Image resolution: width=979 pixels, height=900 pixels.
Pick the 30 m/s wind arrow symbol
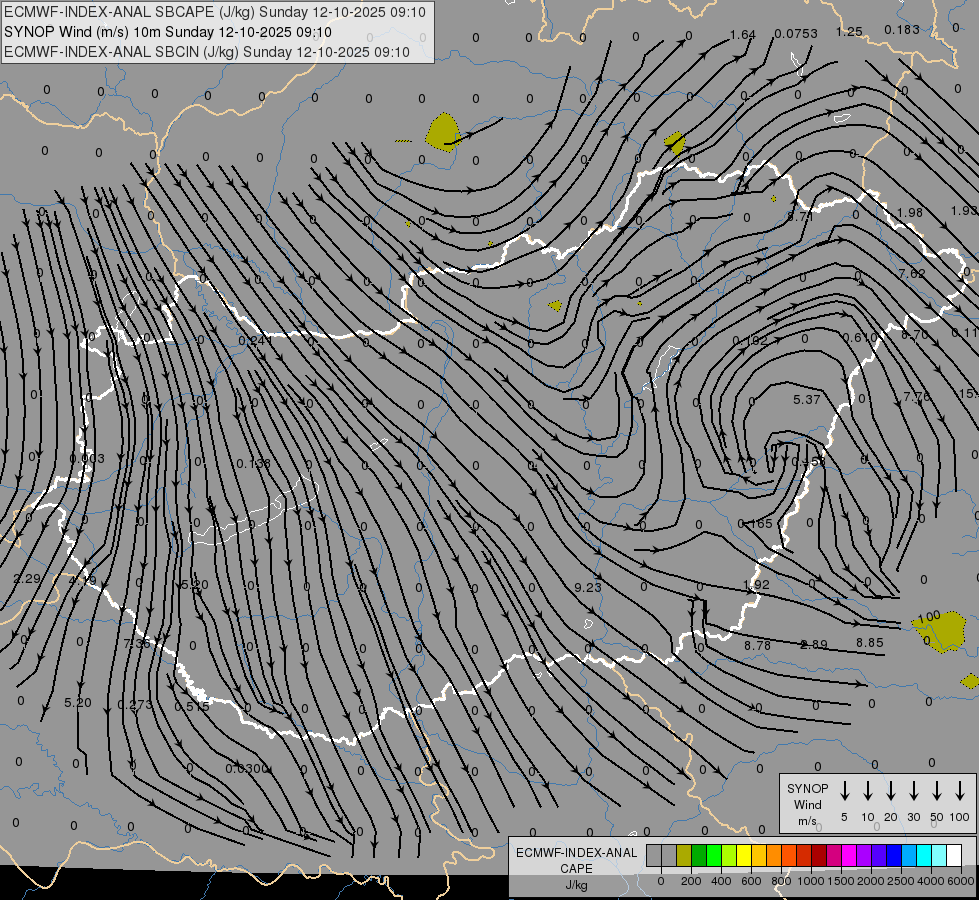tap(913, 791)
